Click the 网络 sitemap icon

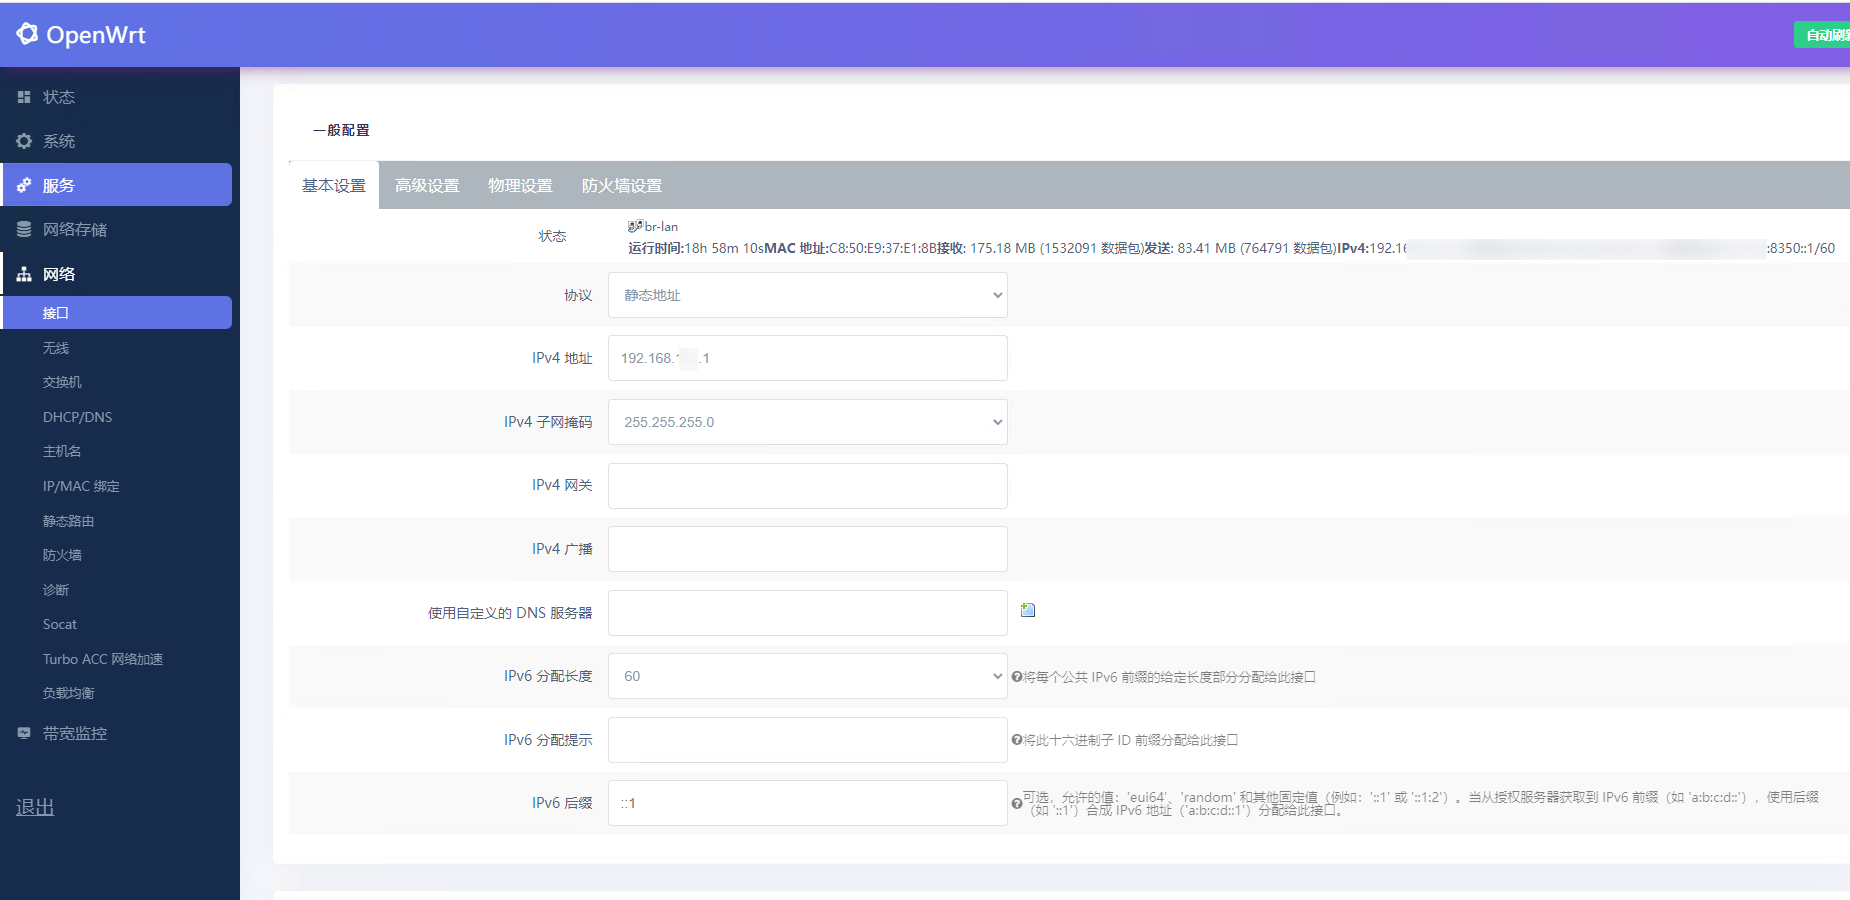(x=24, y=274)
